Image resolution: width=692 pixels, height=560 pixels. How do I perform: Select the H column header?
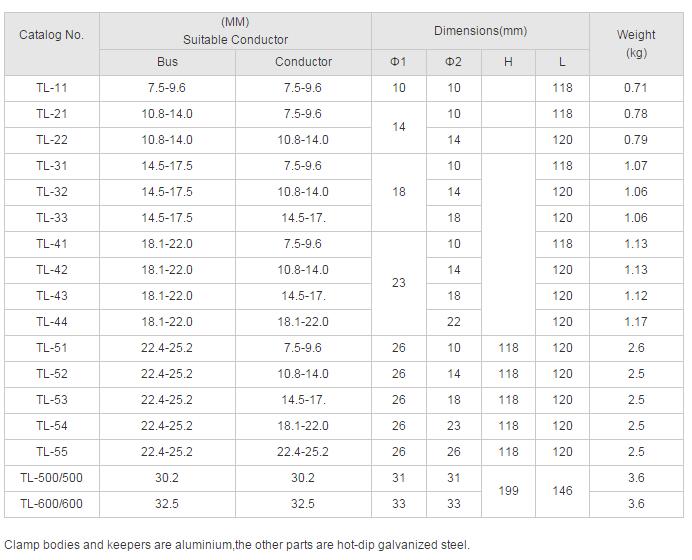coord(508,62)
